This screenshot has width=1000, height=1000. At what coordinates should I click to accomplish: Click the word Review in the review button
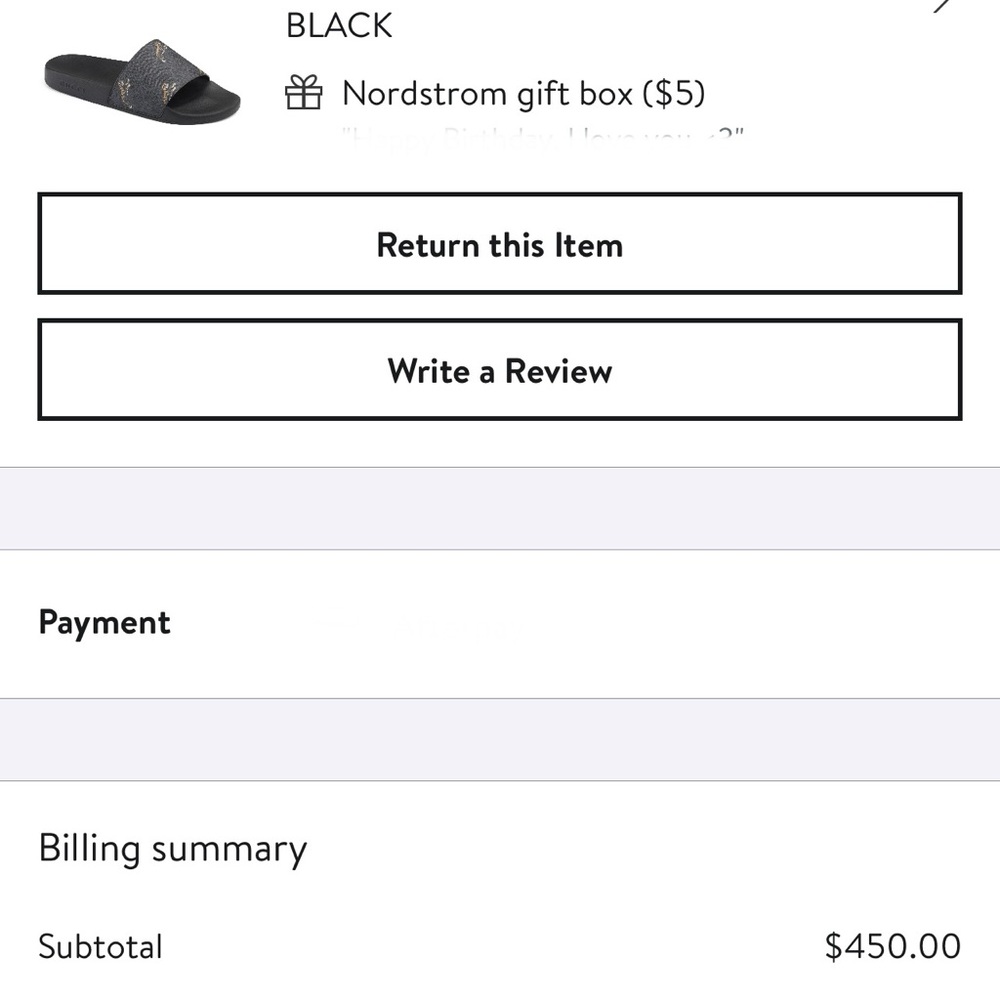[558, 371]
